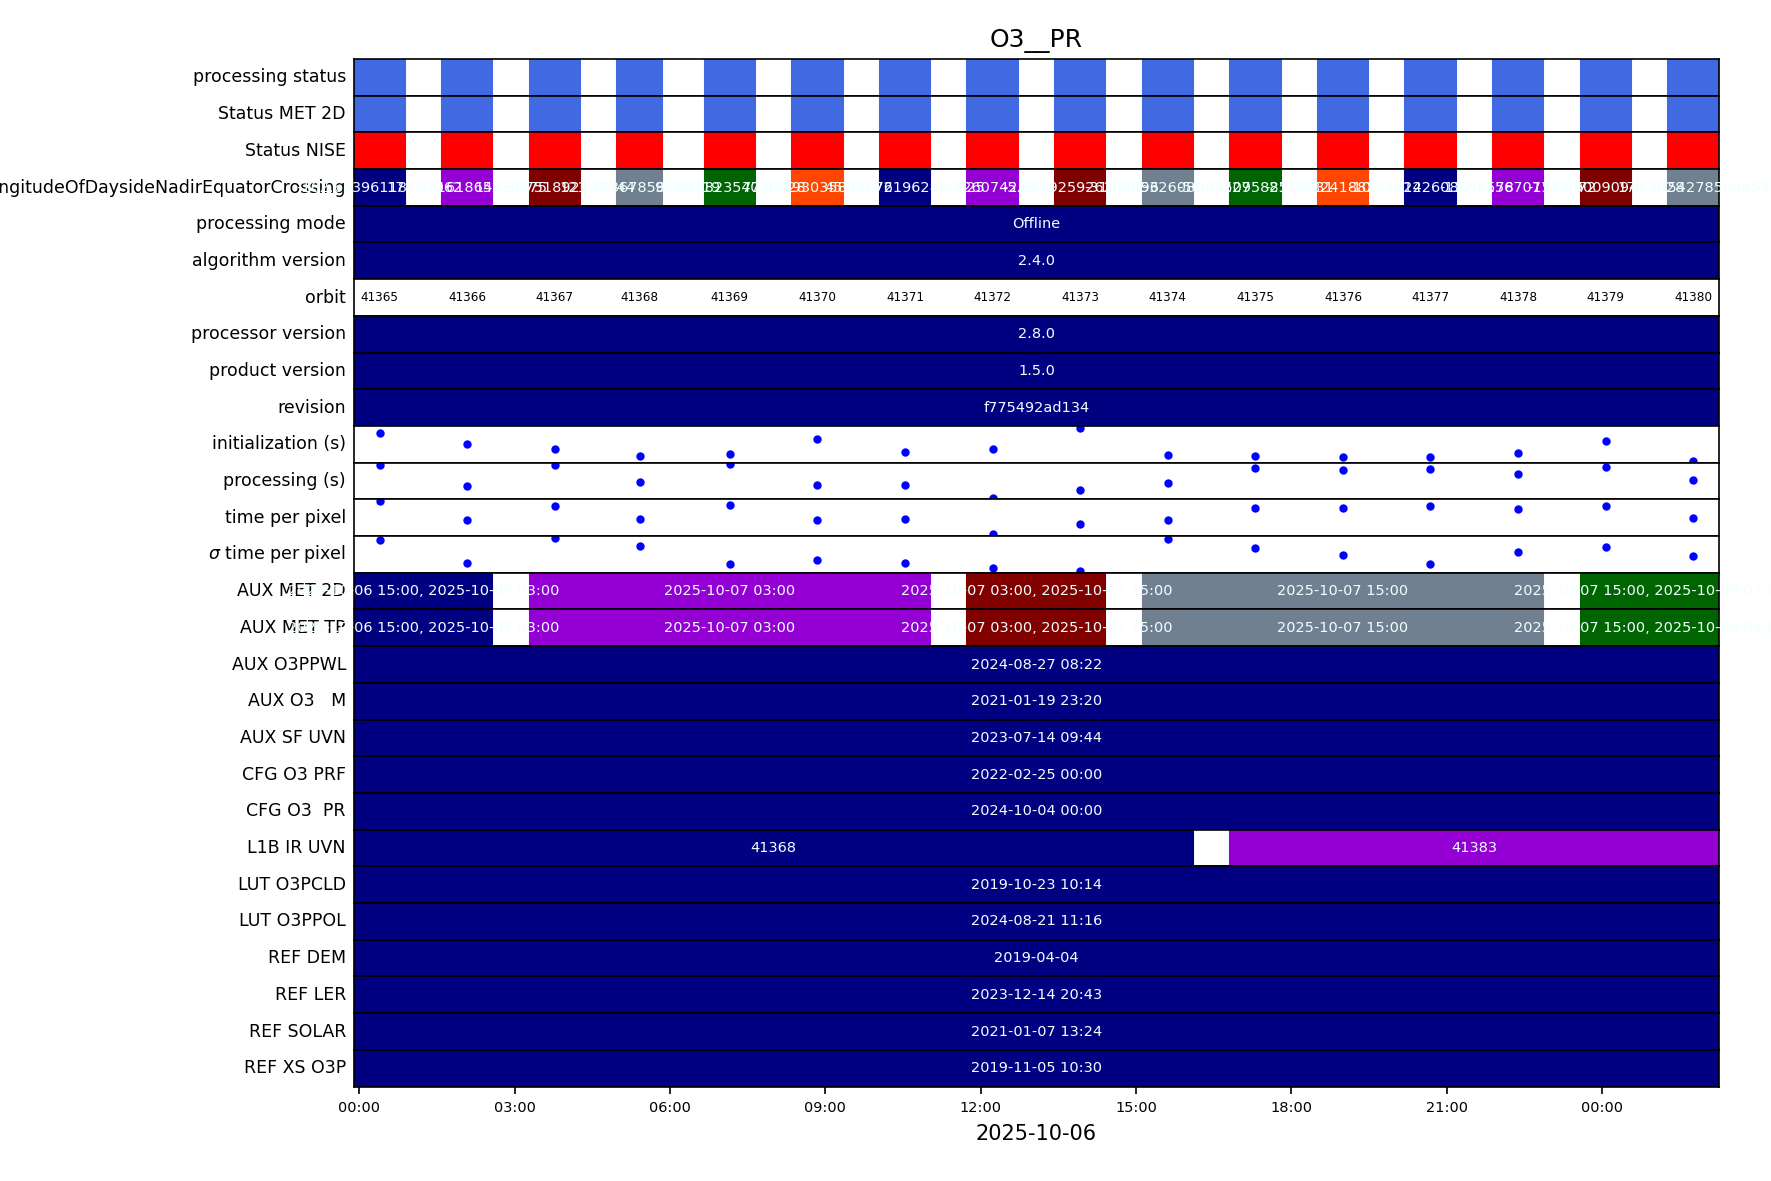Image resolution: width=1771 pixels, height=1181 pixels.
Task: Click the Offline text in processing mode row
Action: point(1036,224)
